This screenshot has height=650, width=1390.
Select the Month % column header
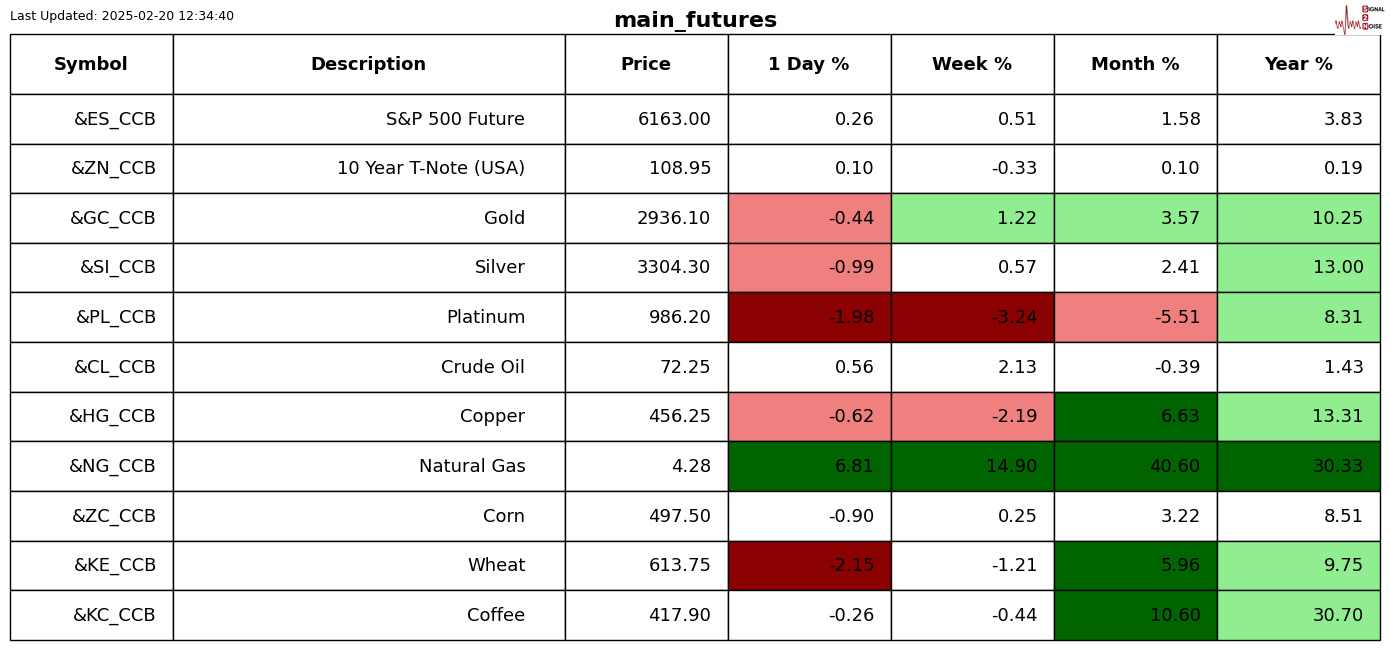tap(1135, 65)
